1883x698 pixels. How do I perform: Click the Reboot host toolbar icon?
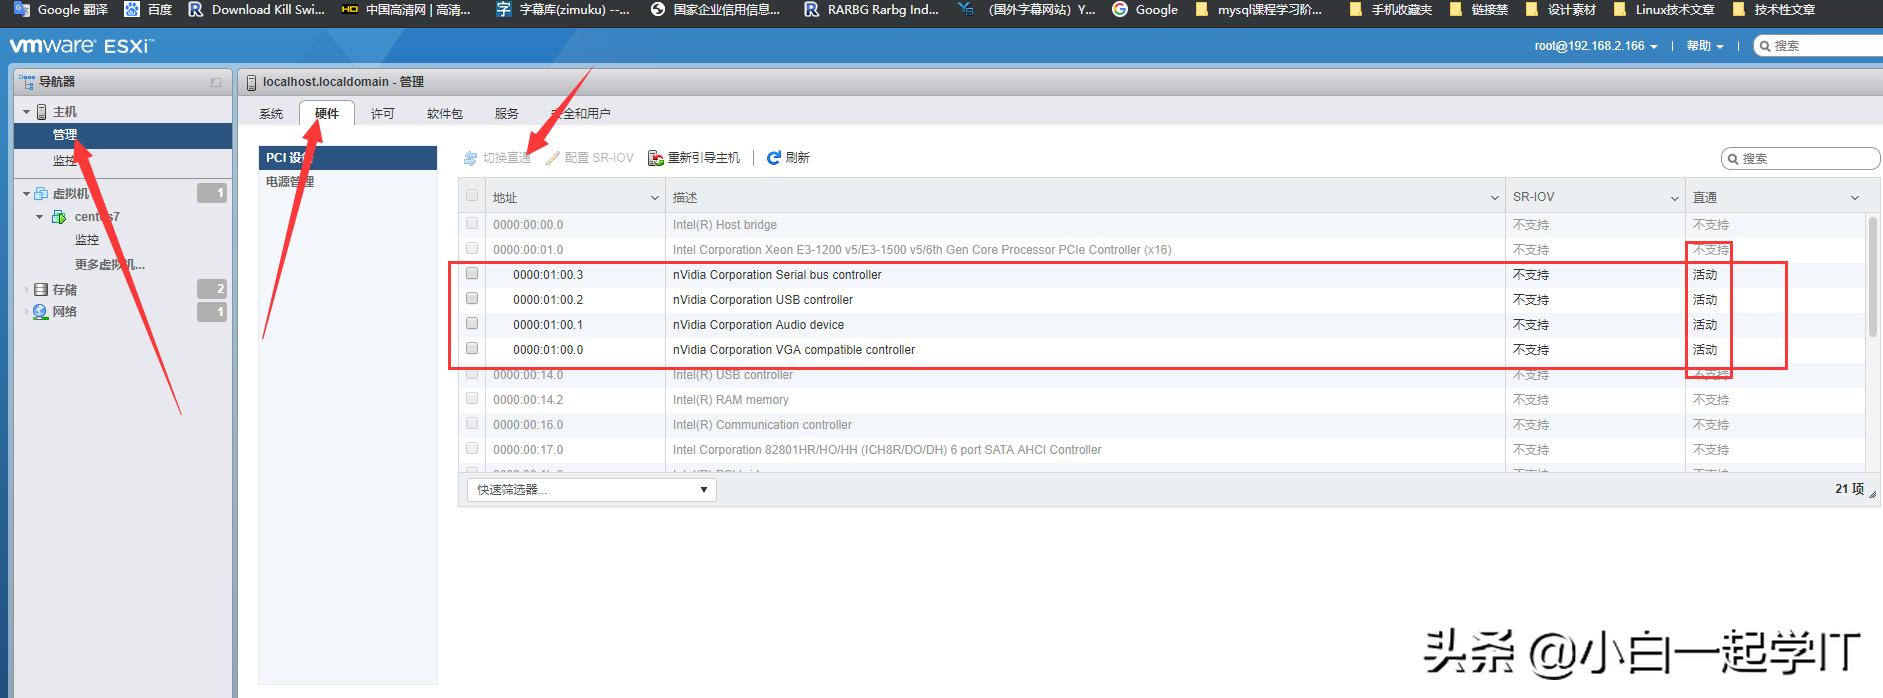656,158
